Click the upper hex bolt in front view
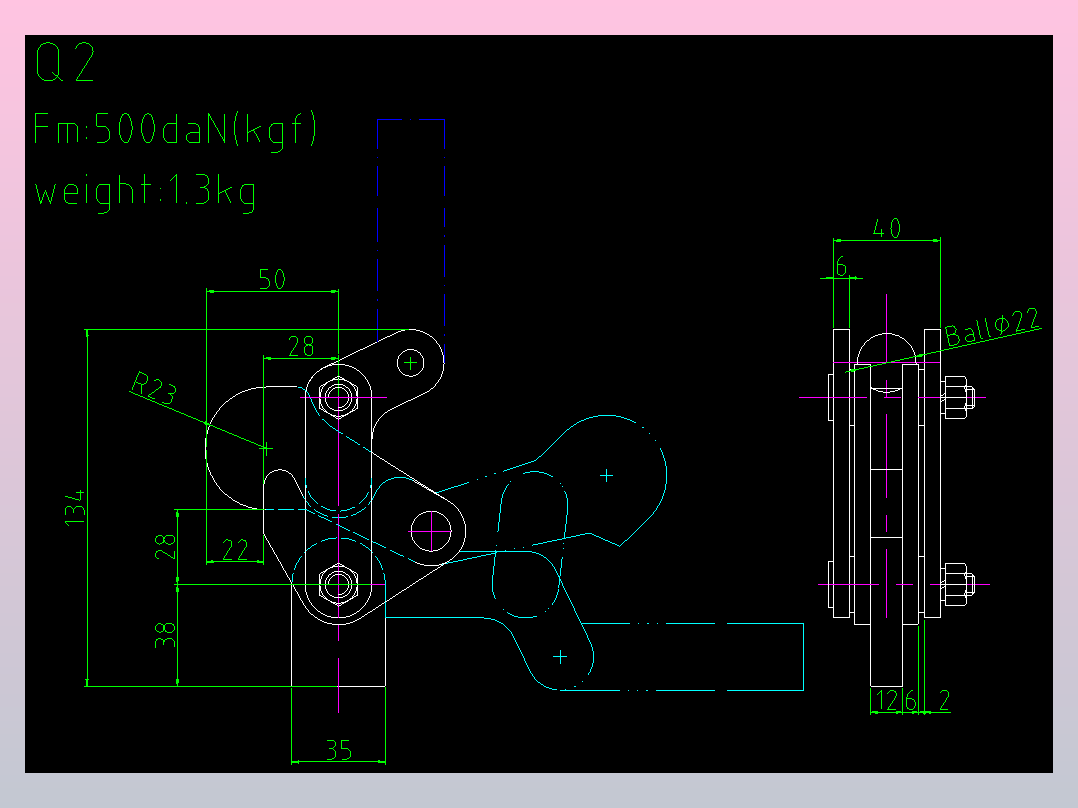This screenshot has height=808, width=1078. (338, 397)
